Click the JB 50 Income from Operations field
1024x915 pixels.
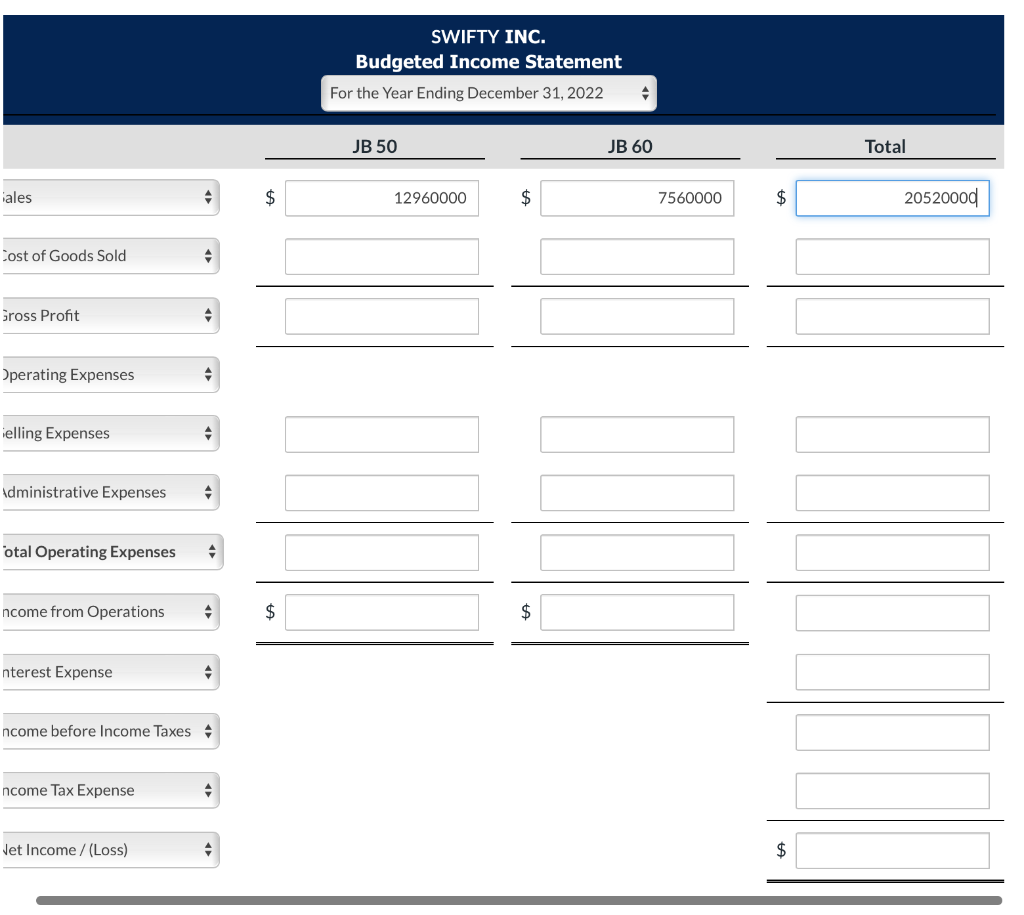click(x=382, y=613)
